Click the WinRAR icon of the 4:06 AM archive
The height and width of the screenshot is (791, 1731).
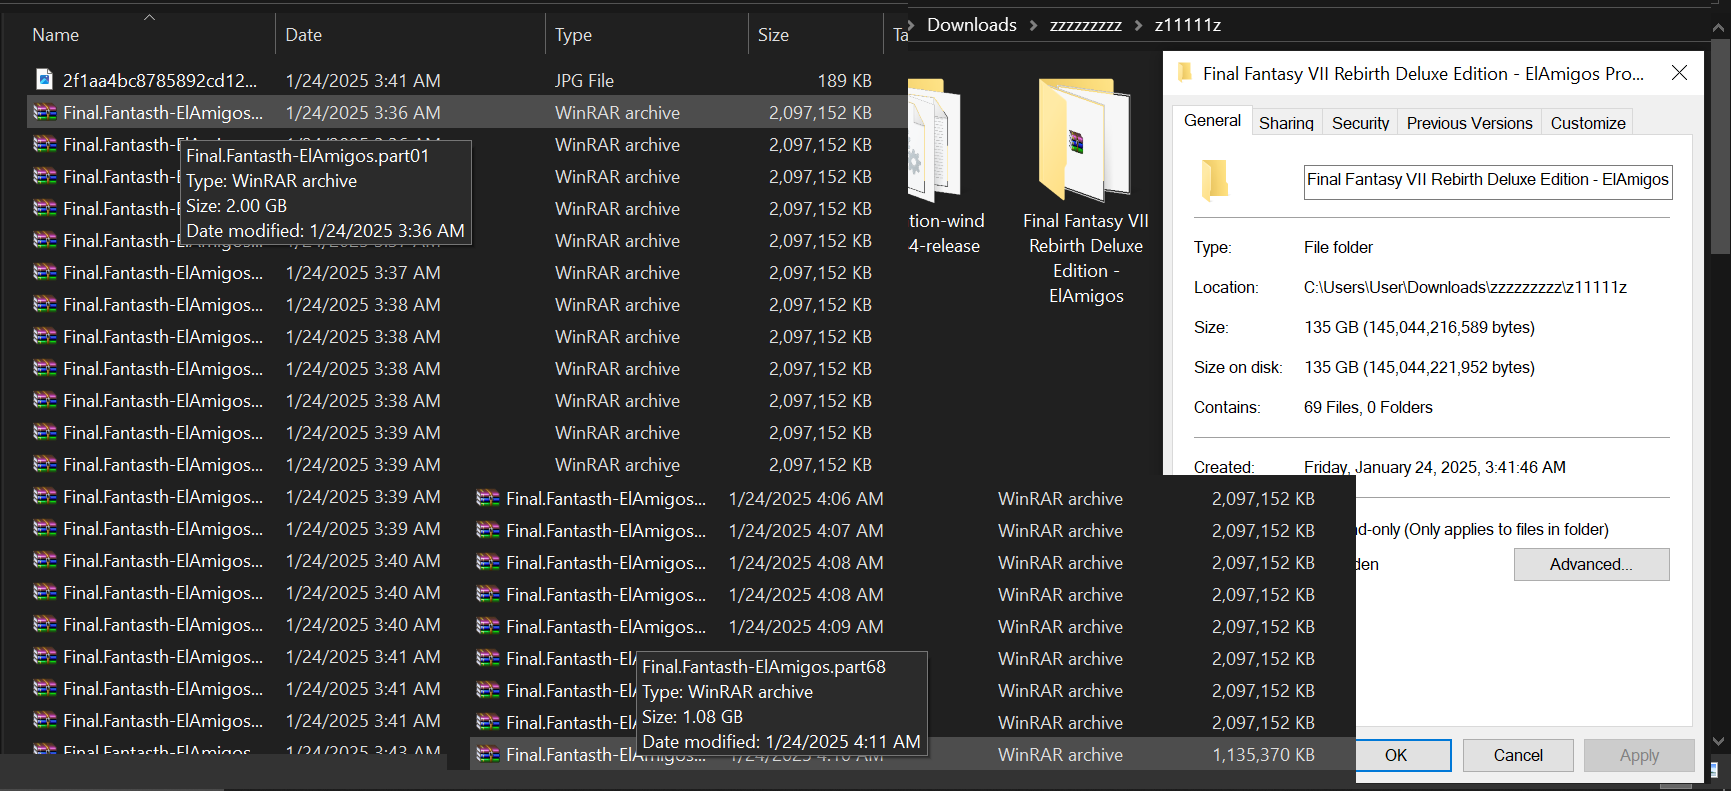(x=488, y=498)
